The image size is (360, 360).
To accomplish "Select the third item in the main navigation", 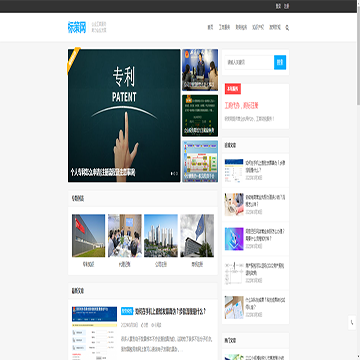I will pos(241,28).
